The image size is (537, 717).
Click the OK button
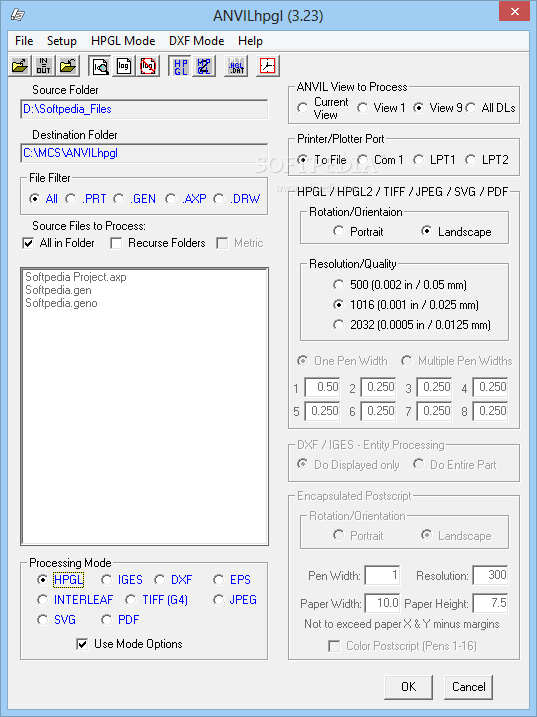tap(408, 686)
